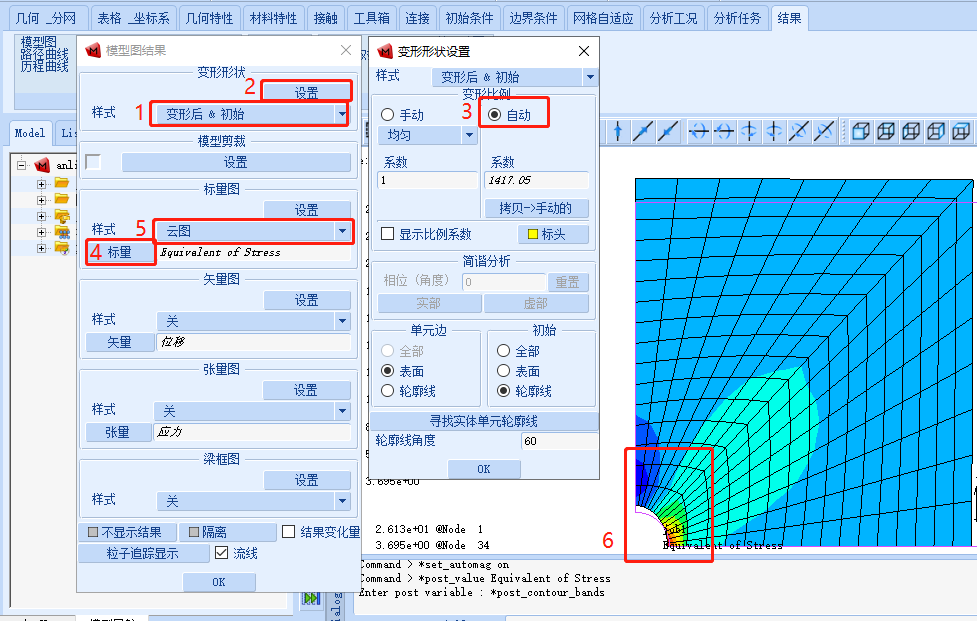Open the 标量图 样式 云图 dropdown
This screenshot has width=977, height=621.
point(343,231)
